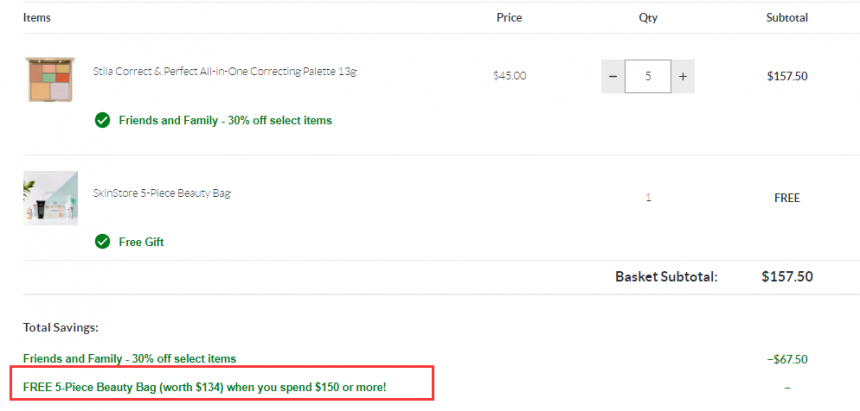The width and height of the screenshot is (860, 411).
Task: Click the Stila Correct & Perfect product name
Action: tap(225, 71)
